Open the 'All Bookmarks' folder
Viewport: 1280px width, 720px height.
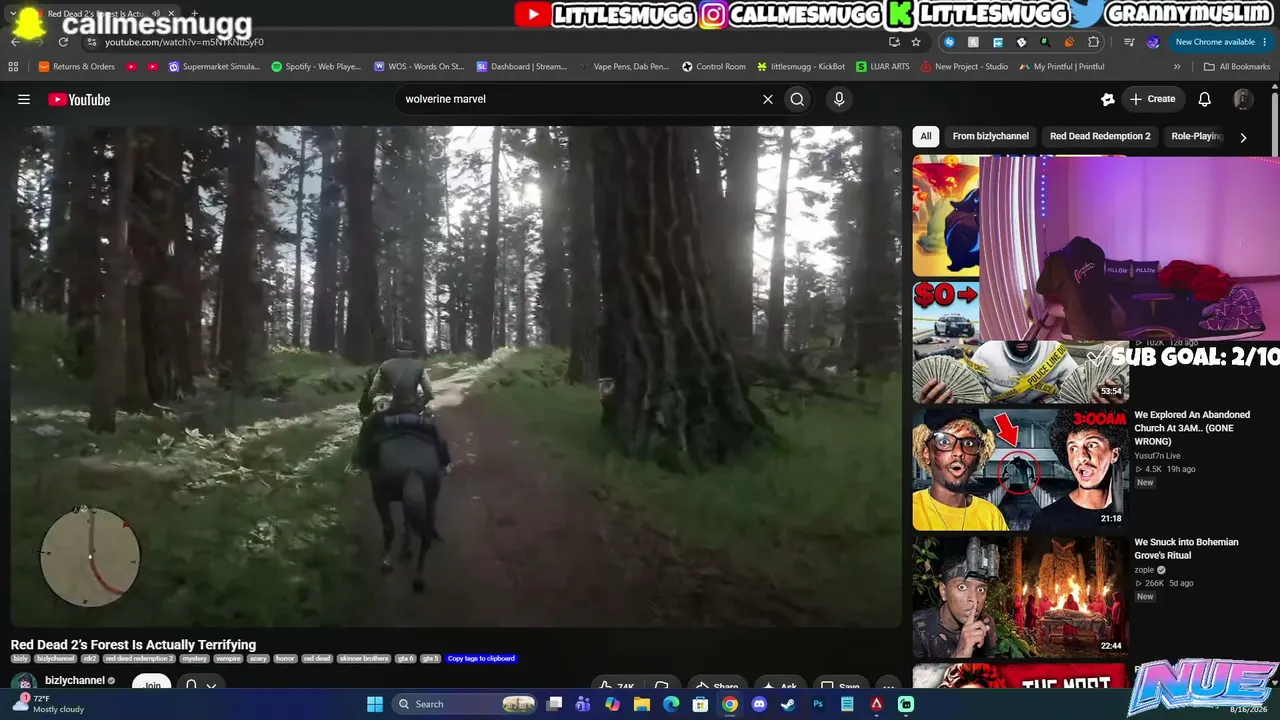pyautogui.click(x=1237, y=67)
